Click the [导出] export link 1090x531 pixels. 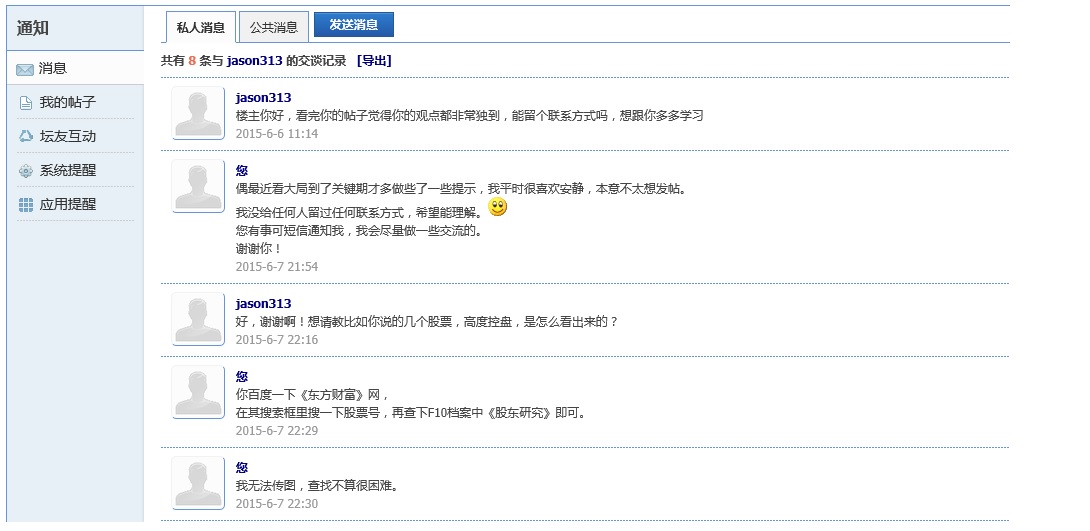374,60
